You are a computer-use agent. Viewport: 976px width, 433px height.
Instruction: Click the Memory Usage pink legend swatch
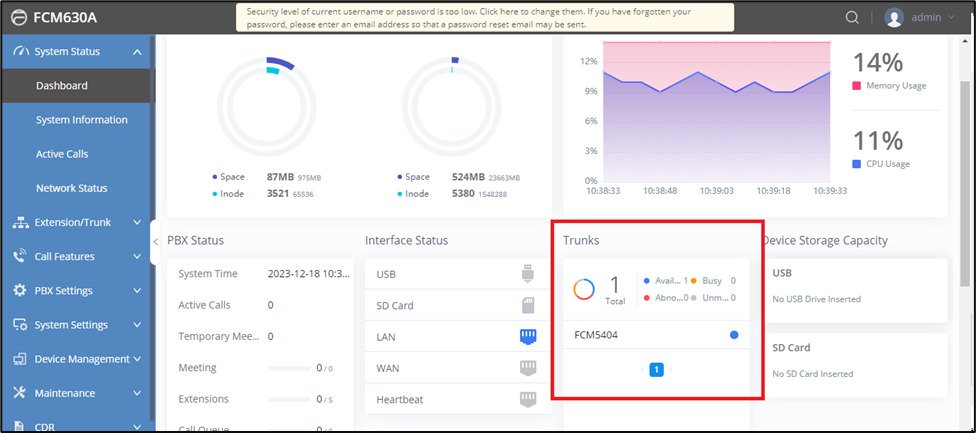click(x=856, y=86)
